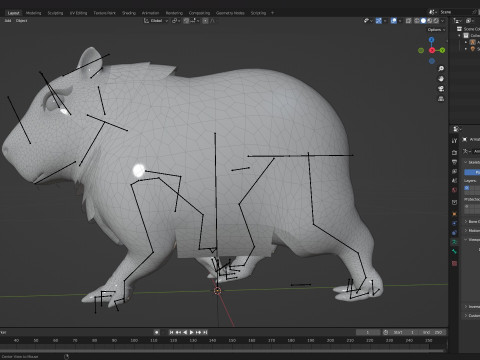This screenshot has height=360, width=480.
Task: Click the Start frame field
Action: [x=404, y=332]
